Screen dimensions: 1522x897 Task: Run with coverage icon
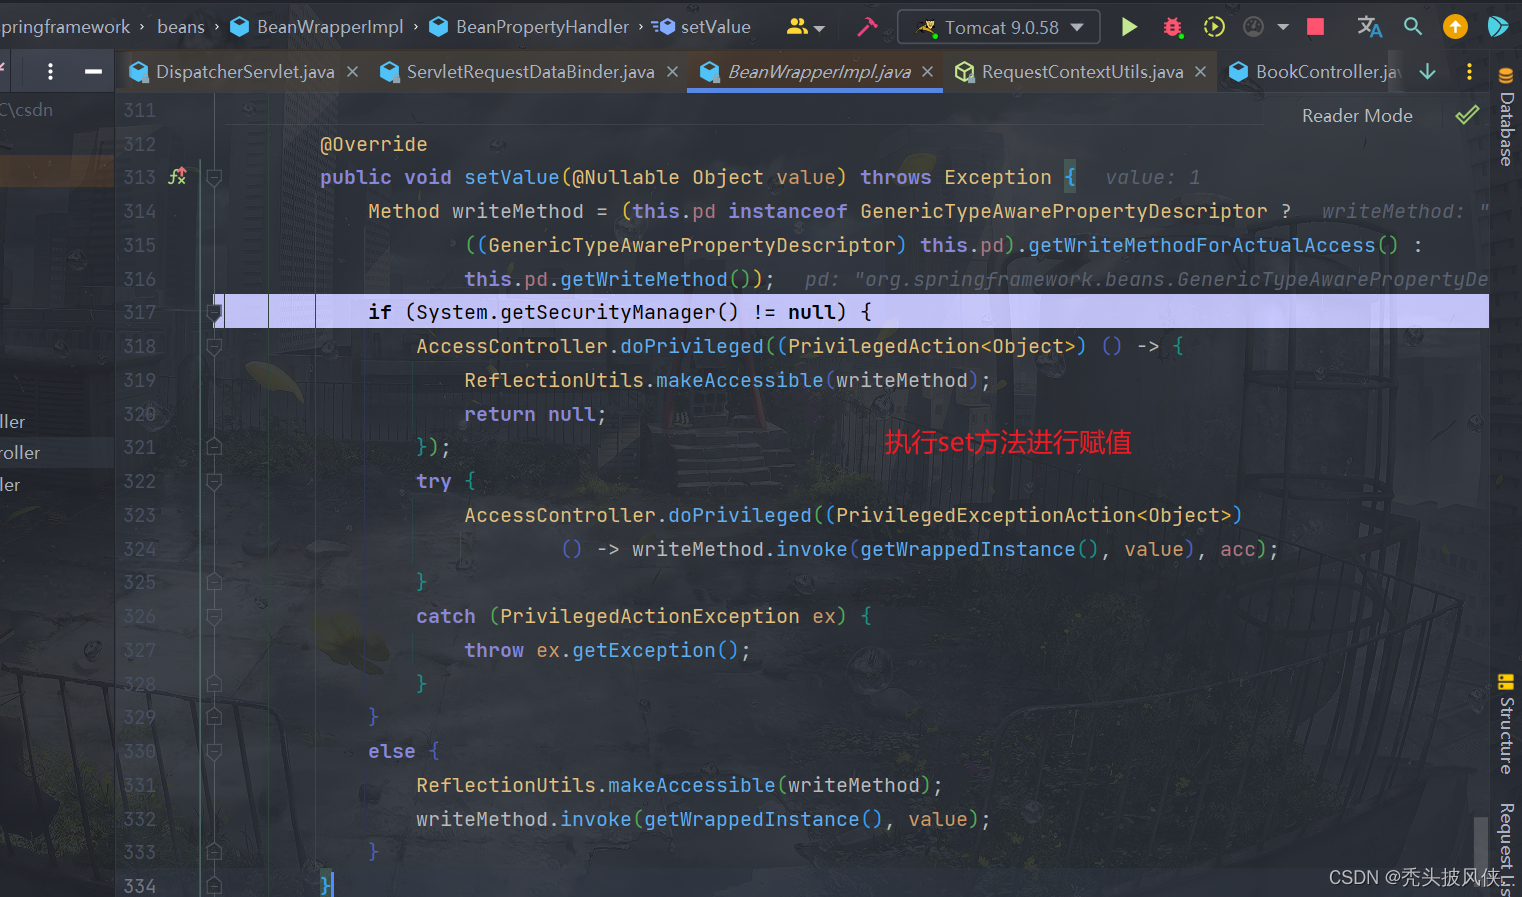(1214, 27)
